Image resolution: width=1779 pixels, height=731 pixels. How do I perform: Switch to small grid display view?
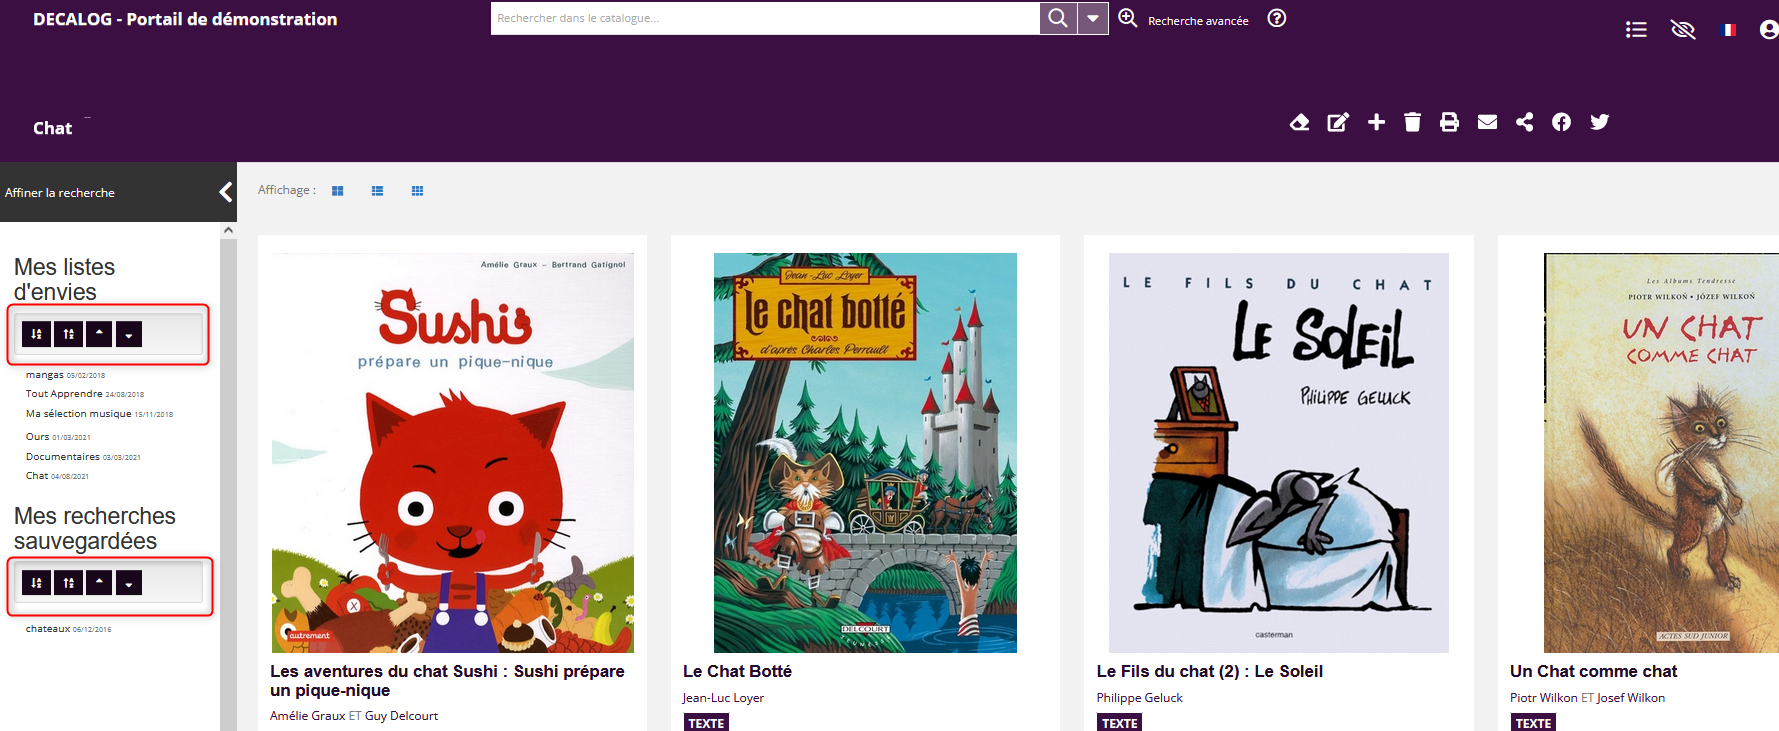(x=417, y=191)
